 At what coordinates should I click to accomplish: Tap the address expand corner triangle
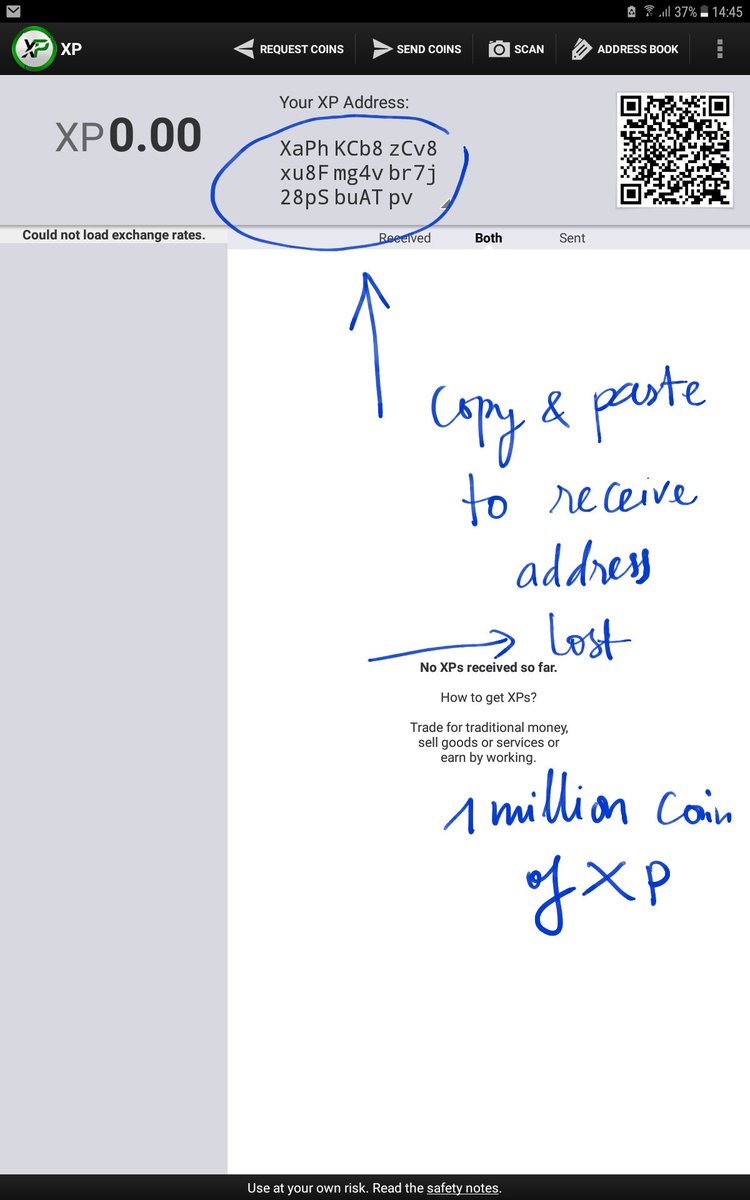pos(445,205)
